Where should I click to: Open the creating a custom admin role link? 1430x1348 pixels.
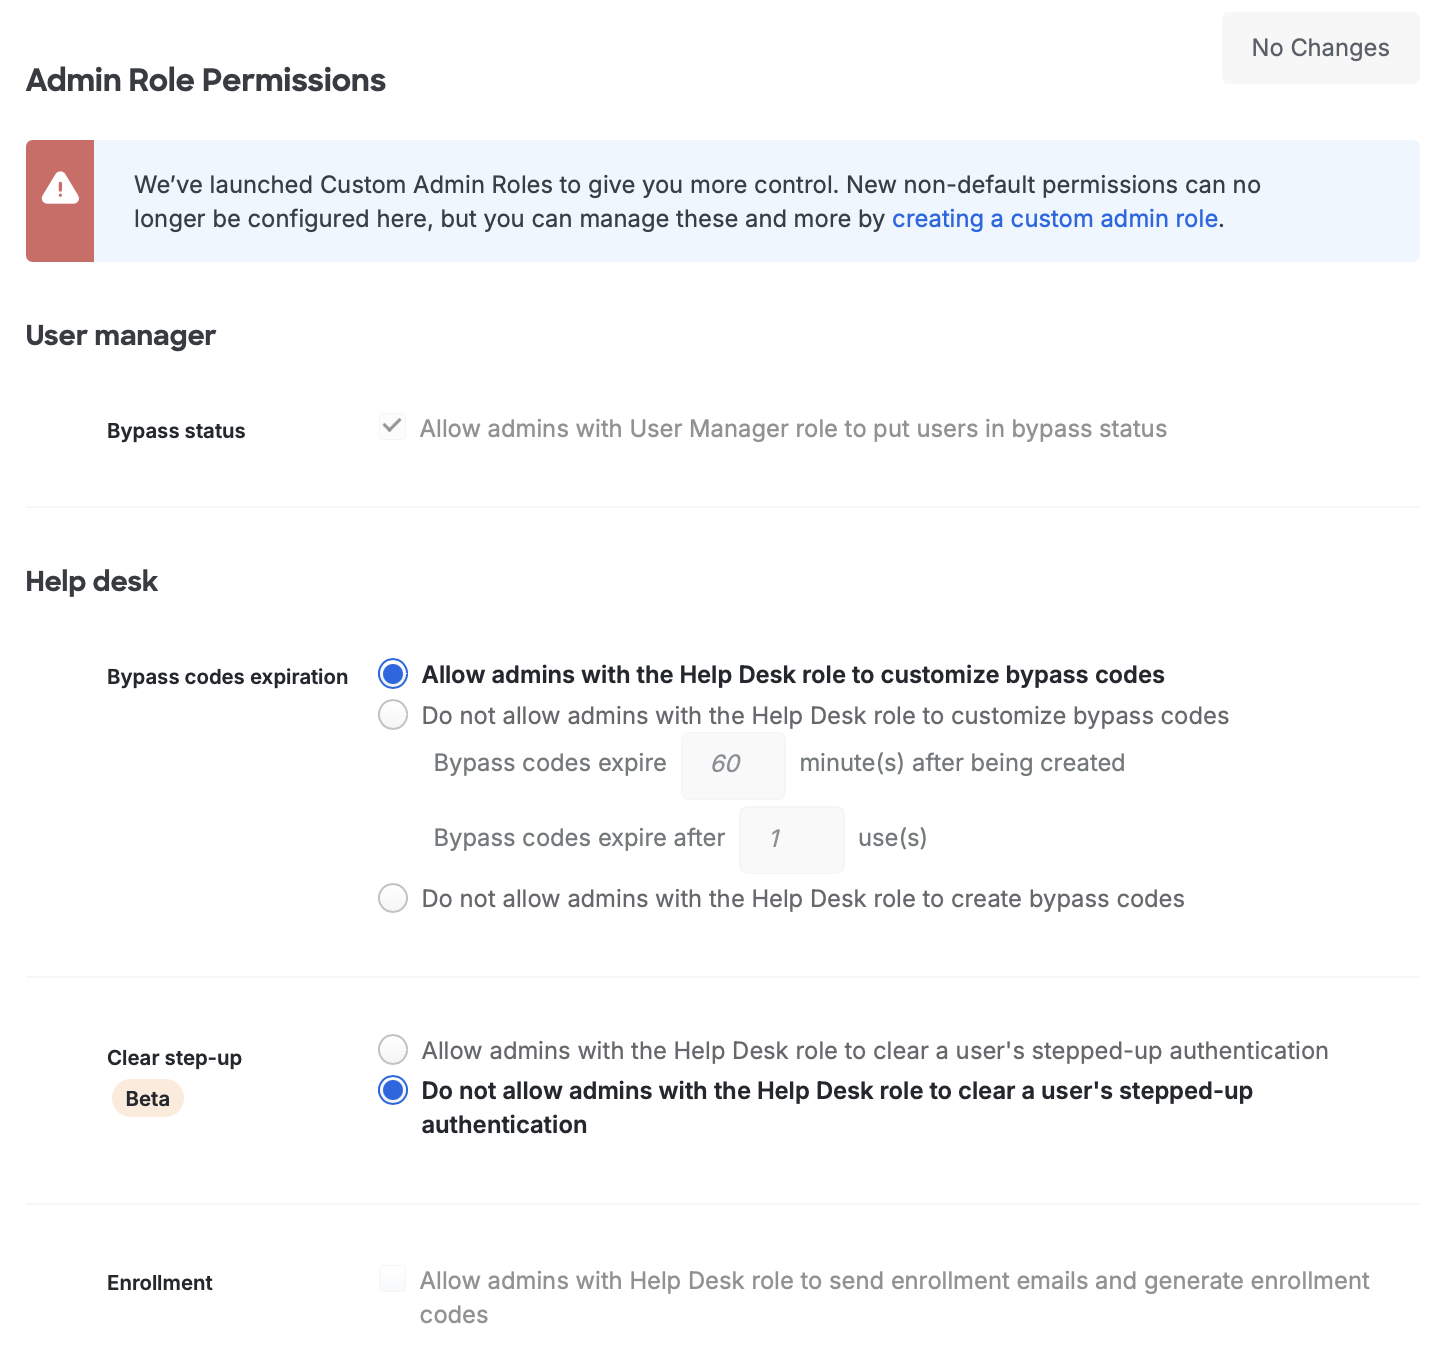tap(1053, 218)
